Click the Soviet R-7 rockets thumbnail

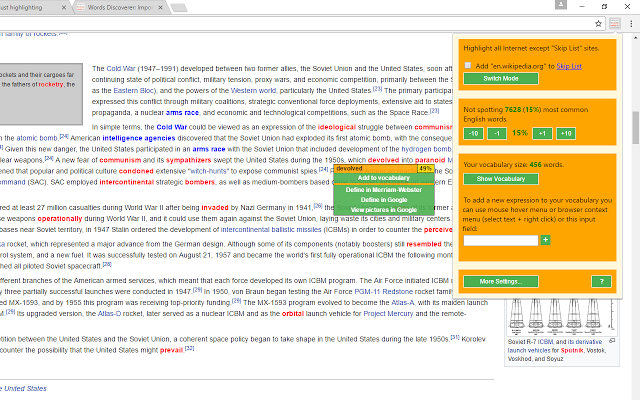(562, 317)
